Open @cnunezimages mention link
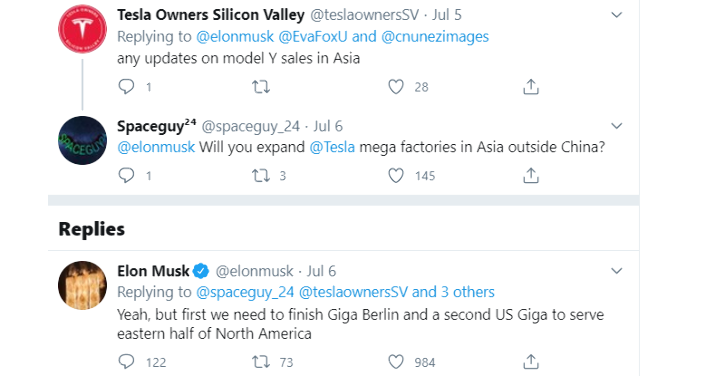The height and width of the screenshot is (376, 725). pyautogui.click(x=435, y=37)
